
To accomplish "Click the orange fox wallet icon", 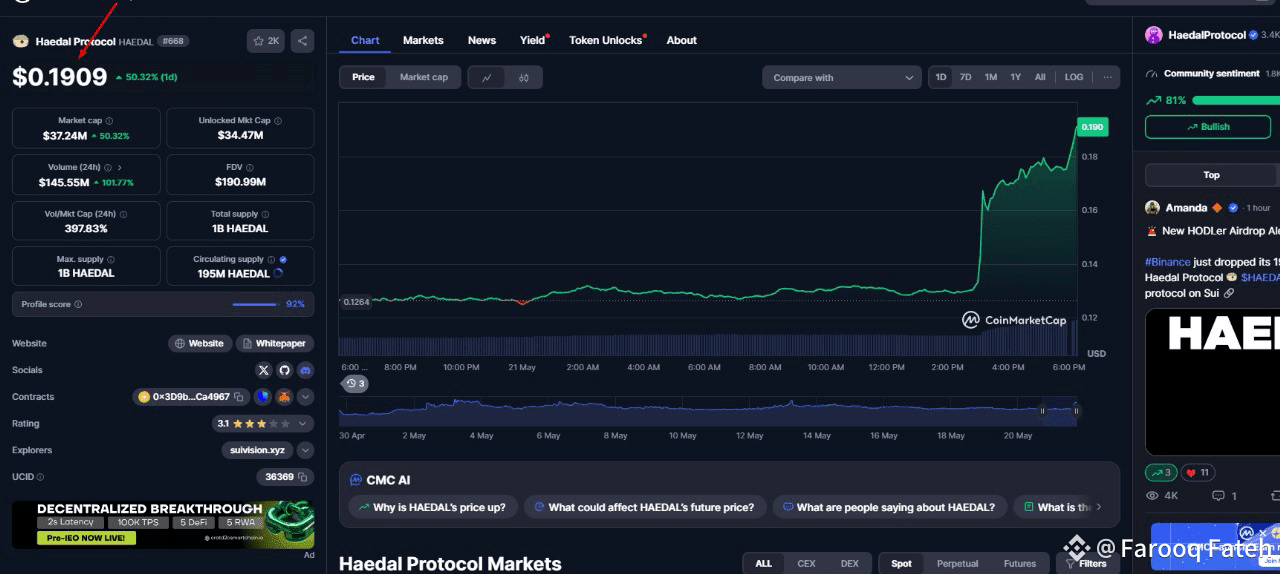I will click(x=284, y=397).
